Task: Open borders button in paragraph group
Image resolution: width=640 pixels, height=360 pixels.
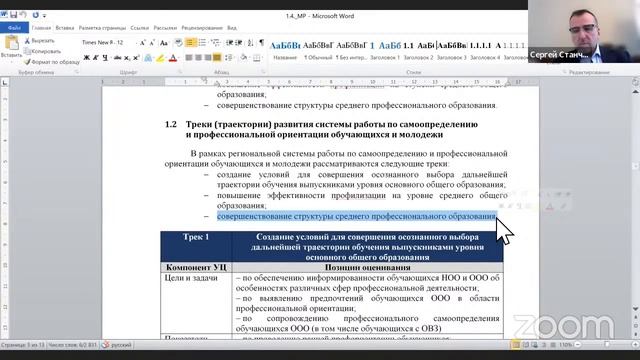Action: tap(257, 58)
